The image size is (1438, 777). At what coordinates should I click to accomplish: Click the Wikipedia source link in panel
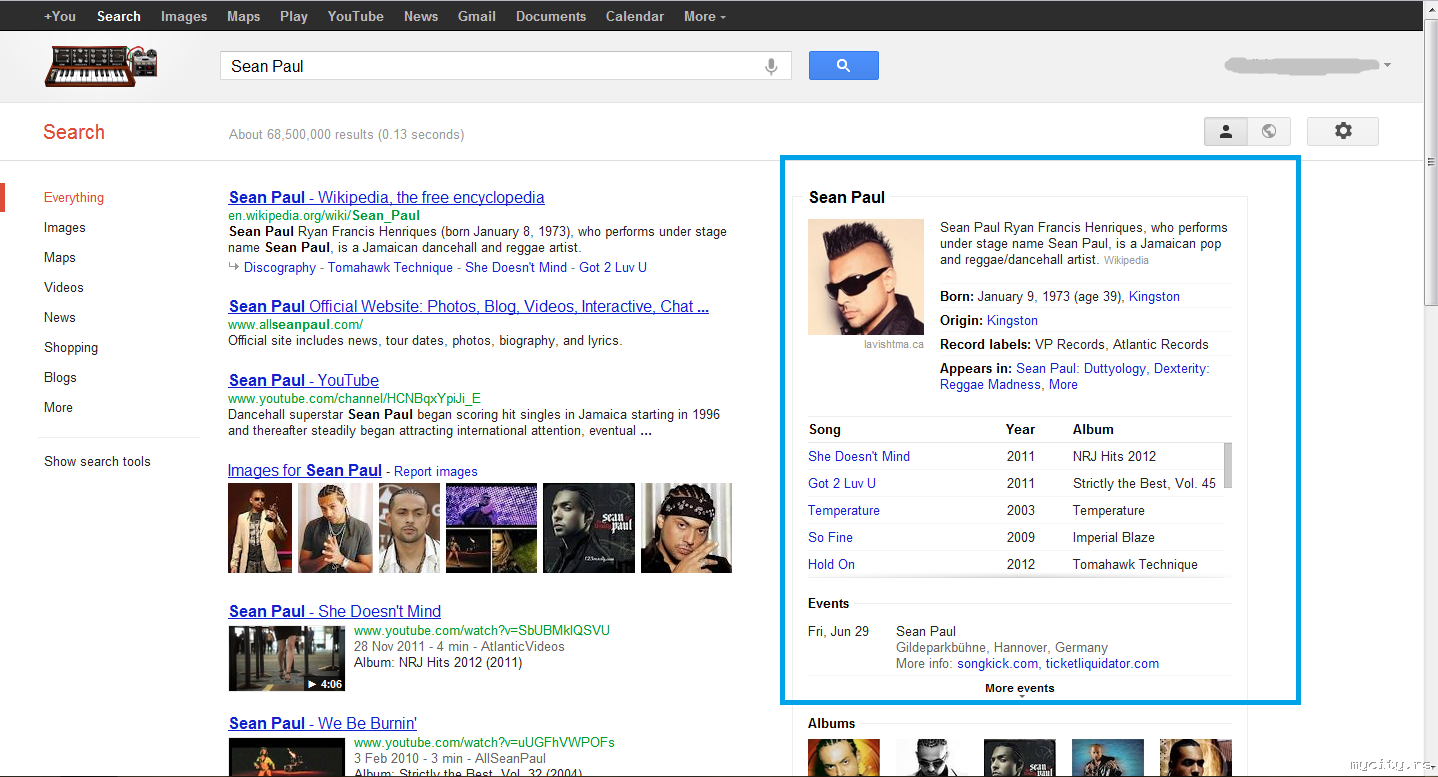pos(1126,260)
